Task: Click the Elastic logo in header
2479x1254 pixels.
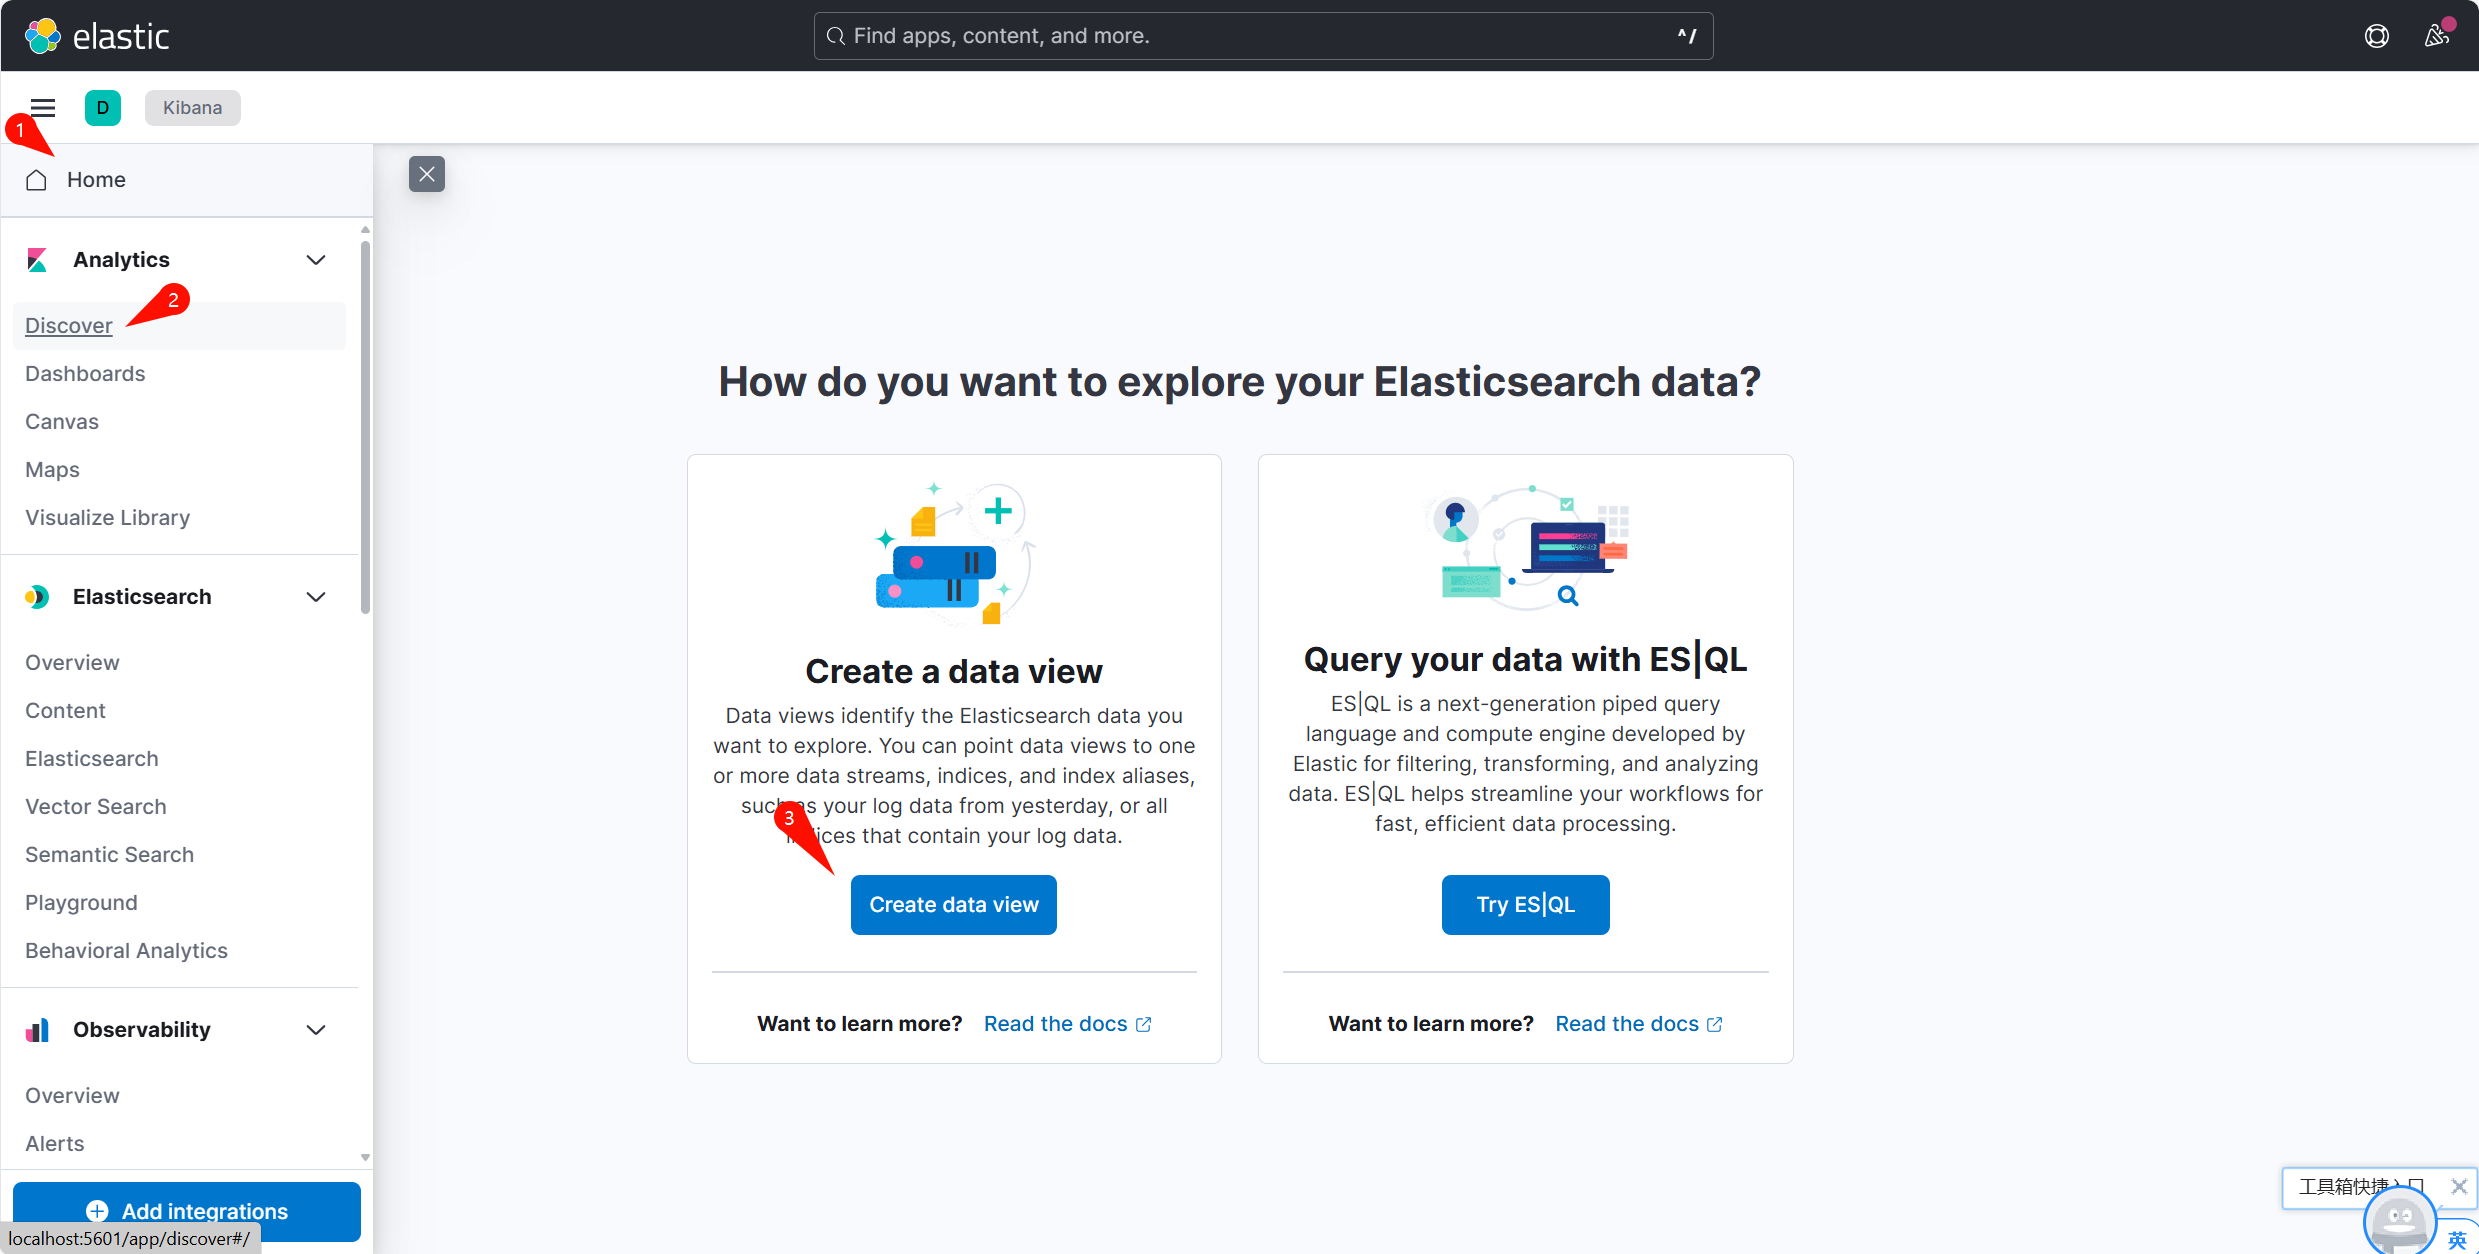Action: point(97,36)
